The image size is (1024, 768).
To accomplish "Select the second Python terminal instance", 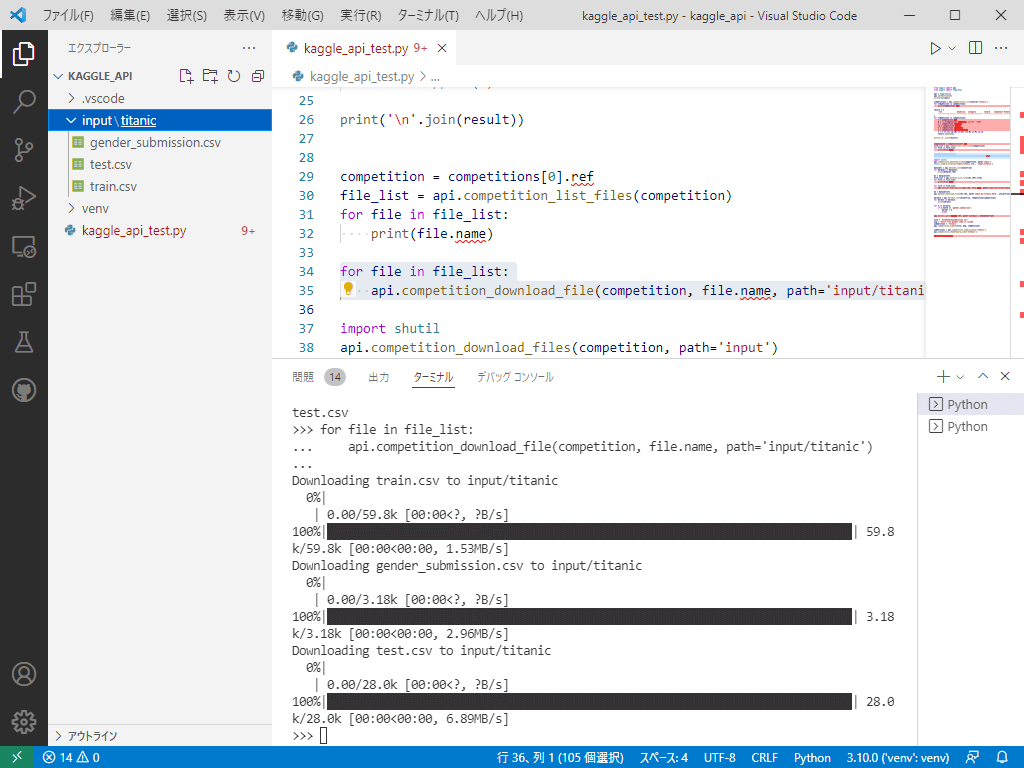I will point(967,425).
